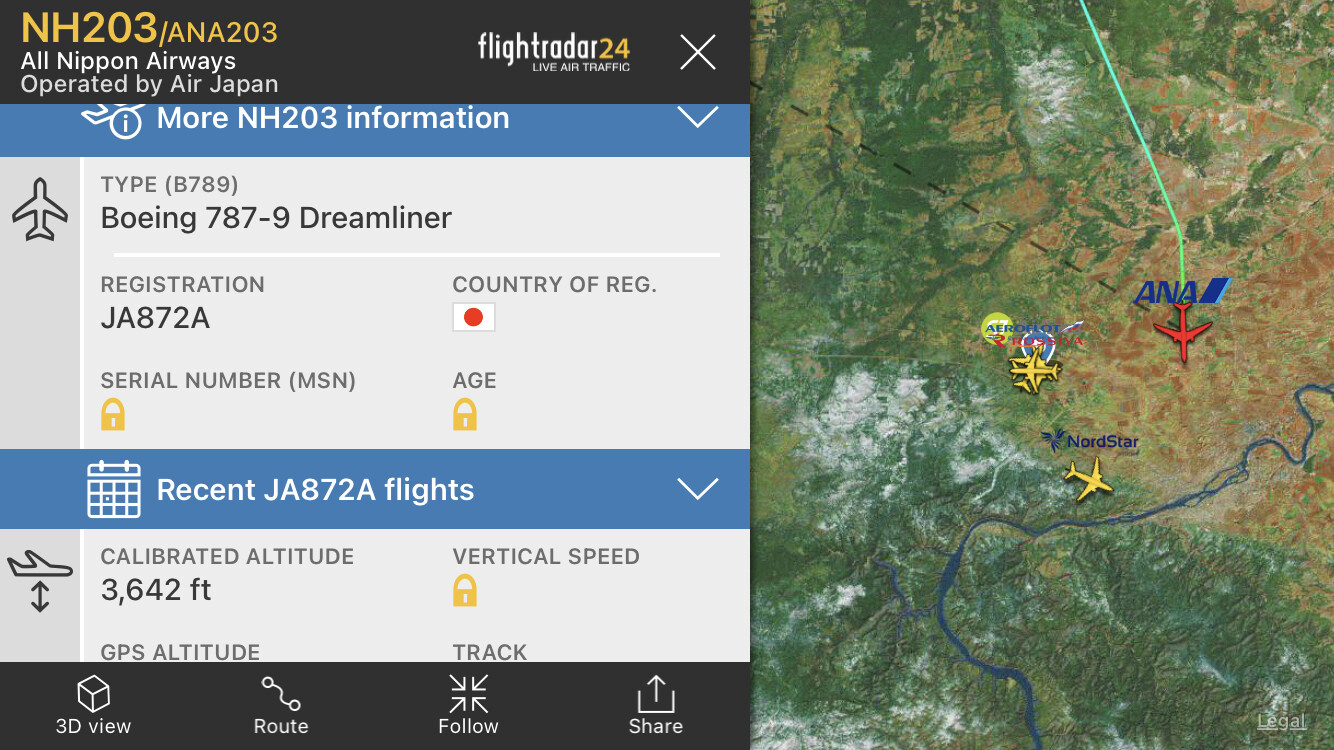The height and width of the screenshot is (750, 1334).
Task: Tap the Follow aircraft icon
Action: [x=468, y=694]
